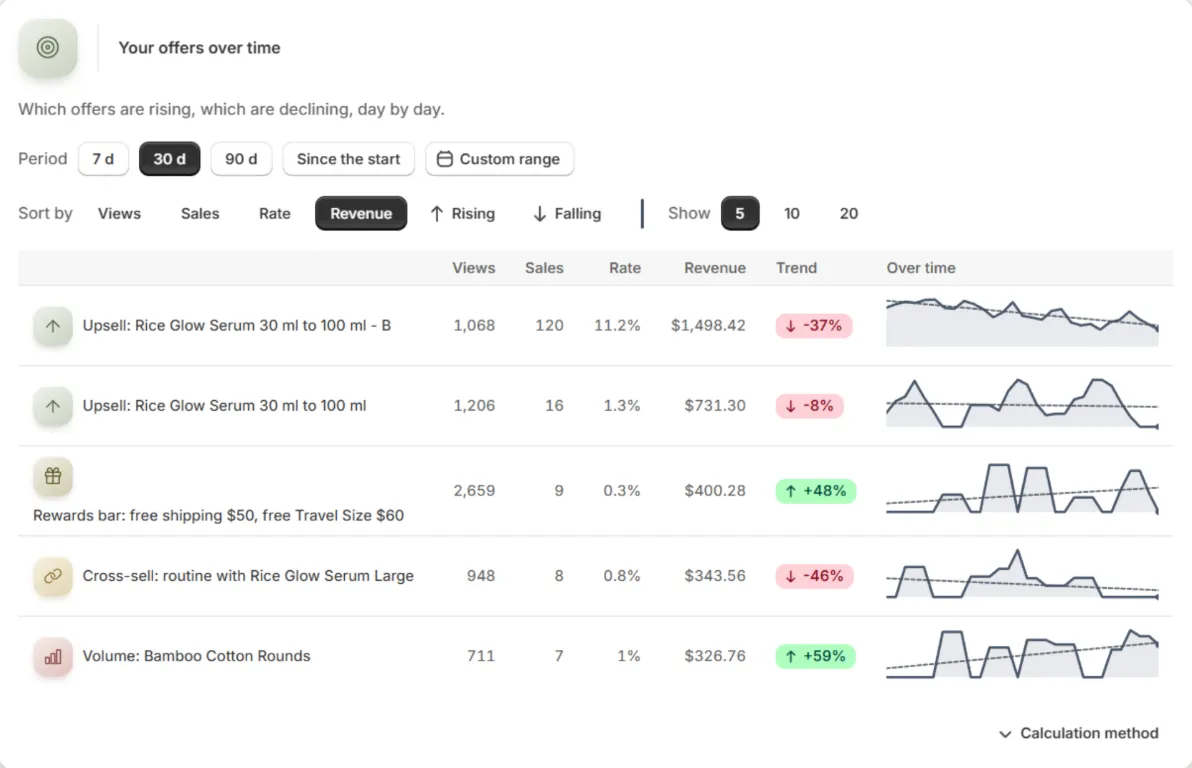The width and height of the screenshot is (1192, 768).
Task: Open sparkline chart for Cross-sell routine row
Action: coord(1022,574)
